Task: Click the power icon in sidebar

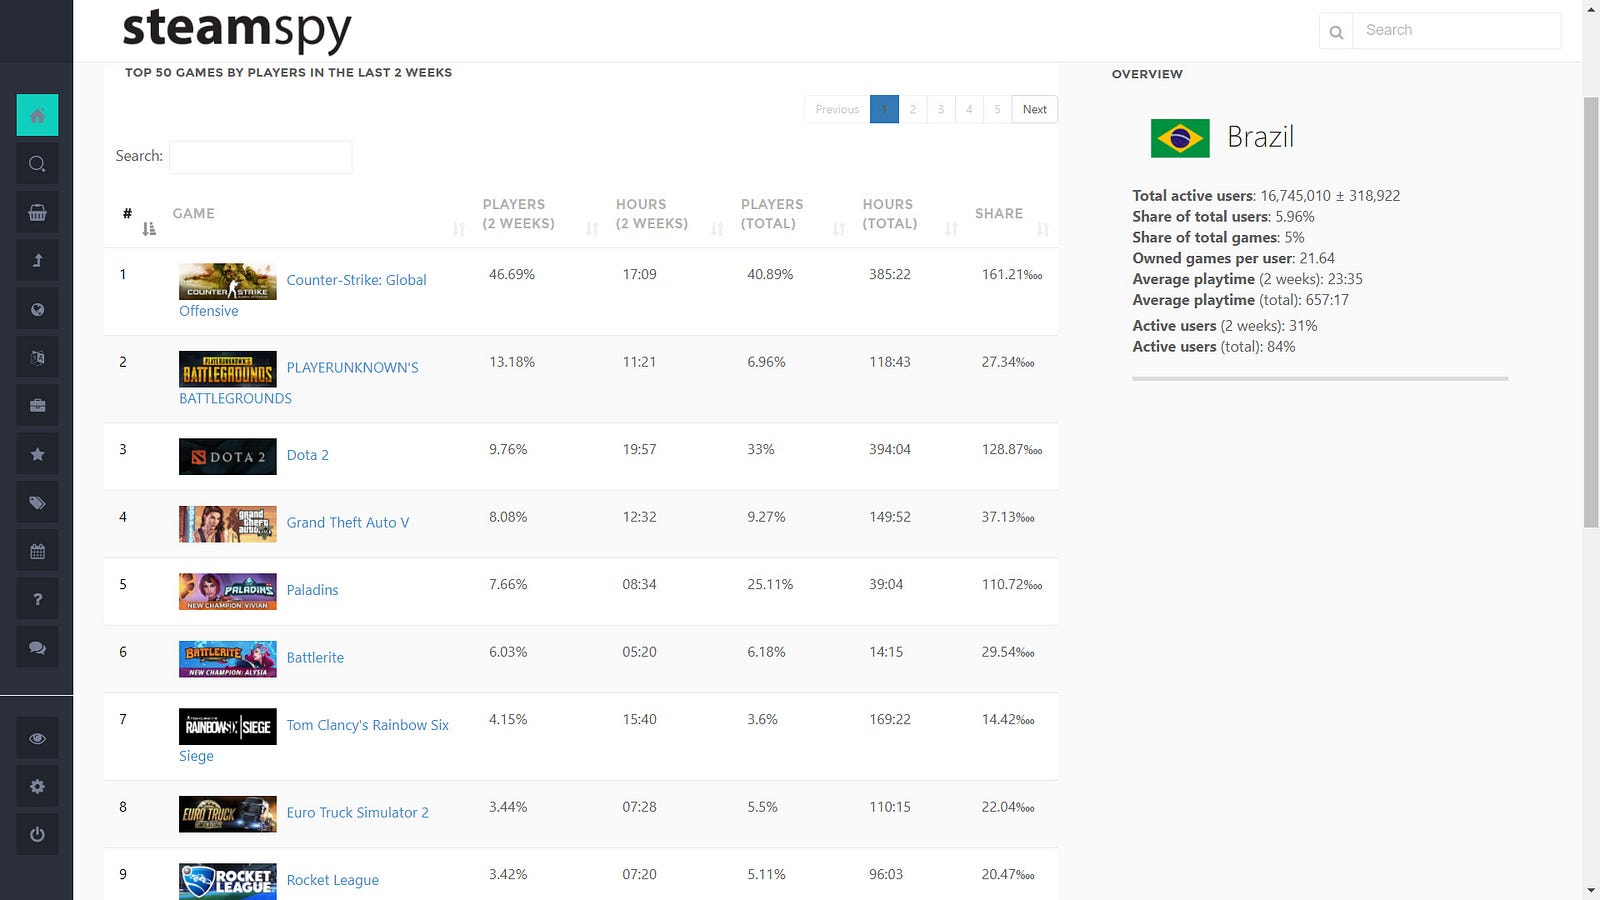Action: click(x=37, y=834)
